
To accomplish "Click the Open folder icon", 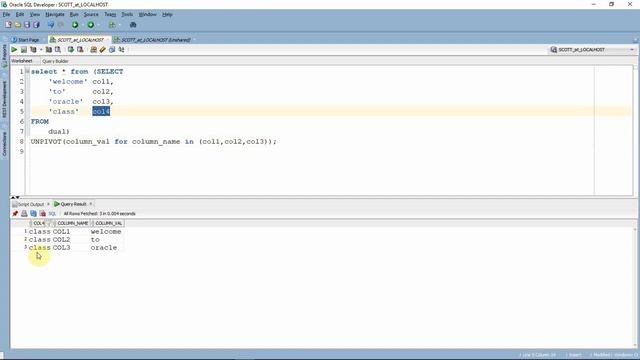I will coord(18,25).
